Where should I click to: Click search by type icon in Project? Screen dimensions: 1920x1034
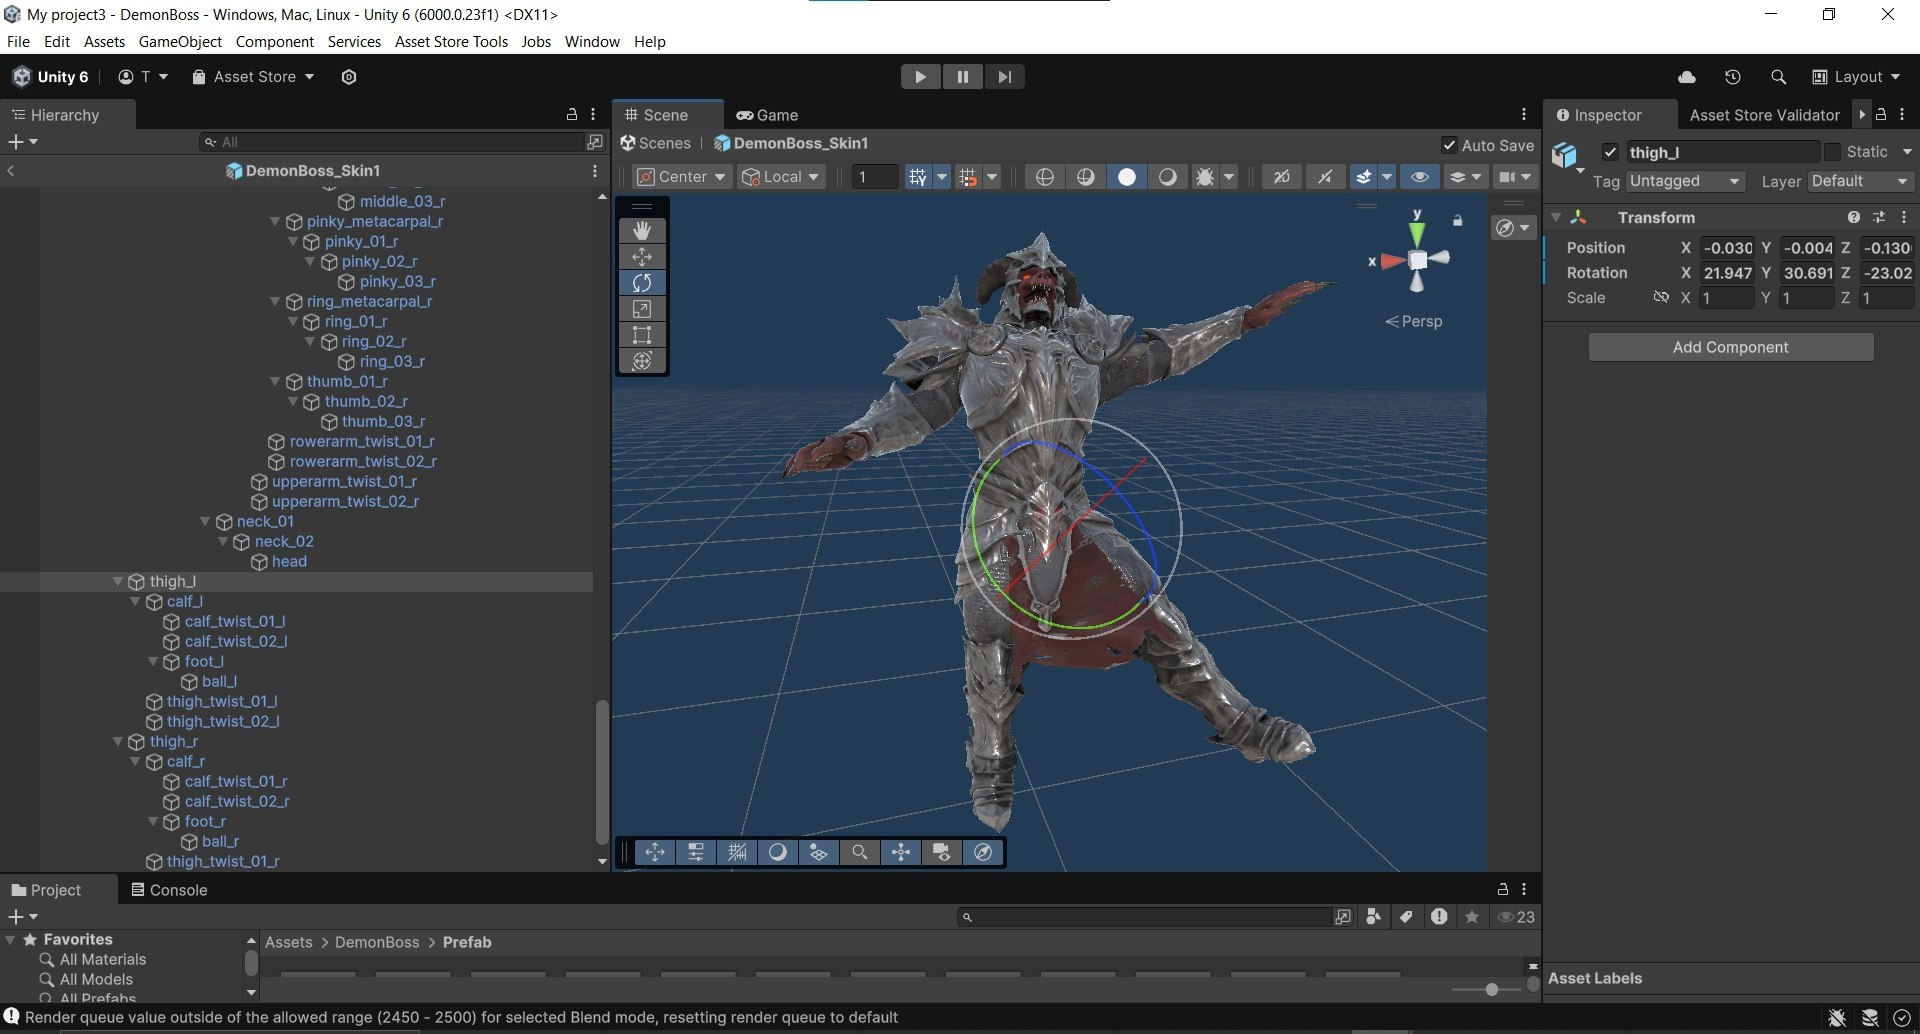(1373, 917)
